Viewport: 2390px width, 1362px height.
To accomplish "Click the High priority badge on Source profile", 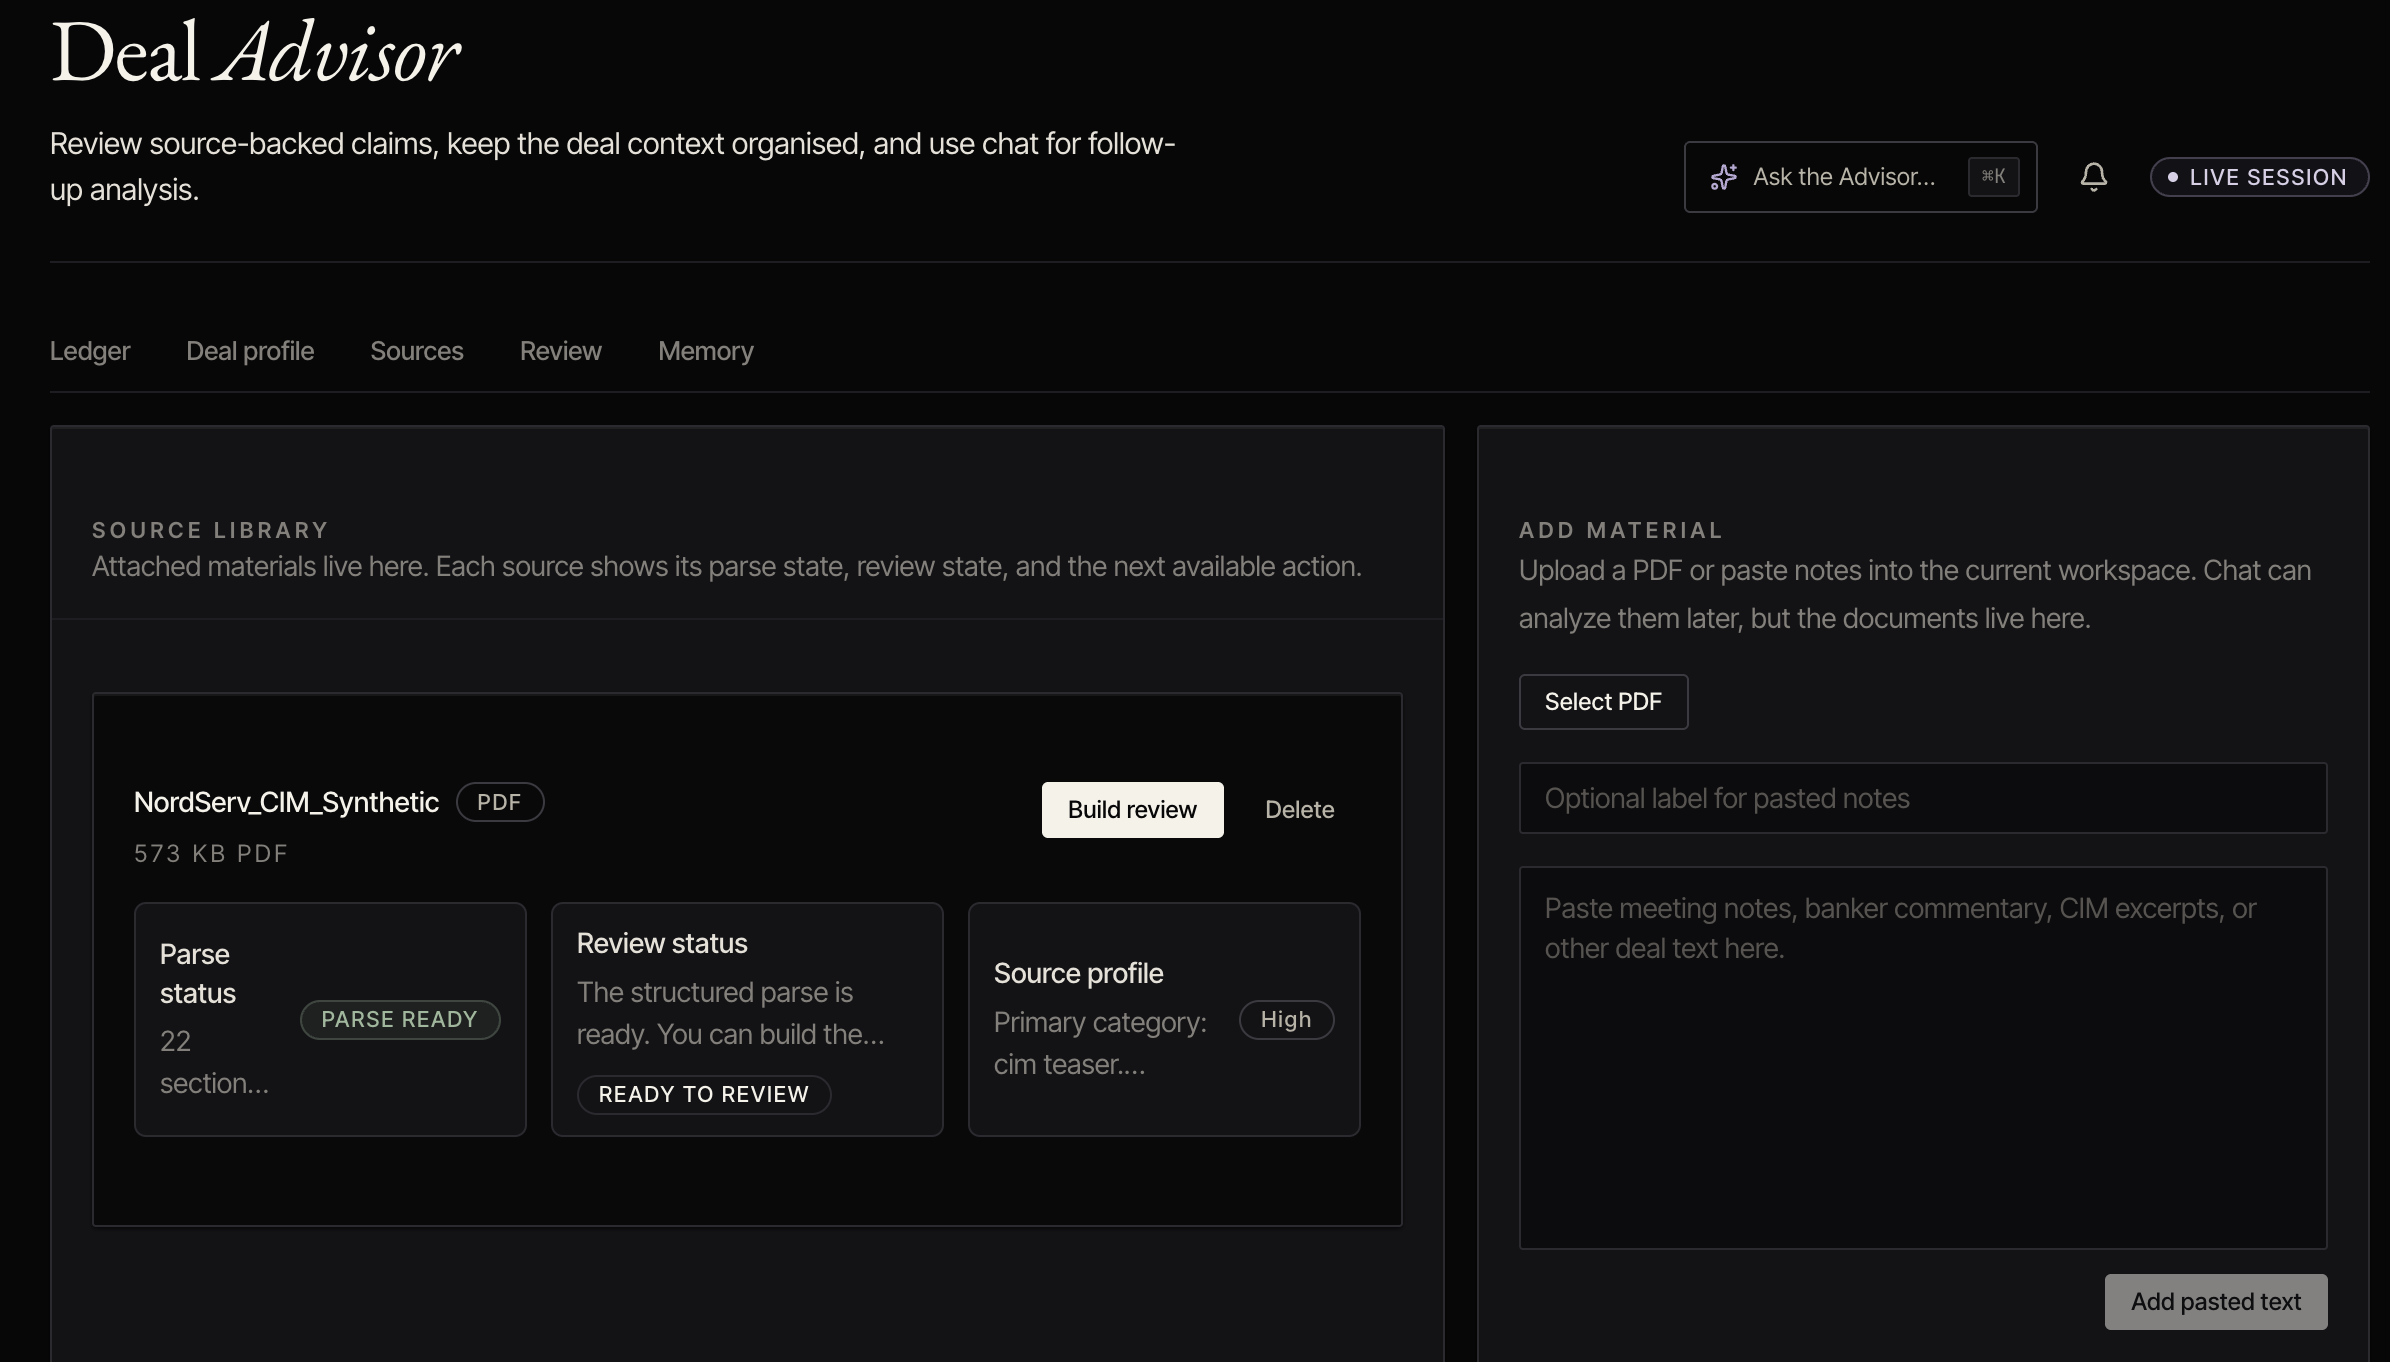I will click(x=1285, y=1019).
